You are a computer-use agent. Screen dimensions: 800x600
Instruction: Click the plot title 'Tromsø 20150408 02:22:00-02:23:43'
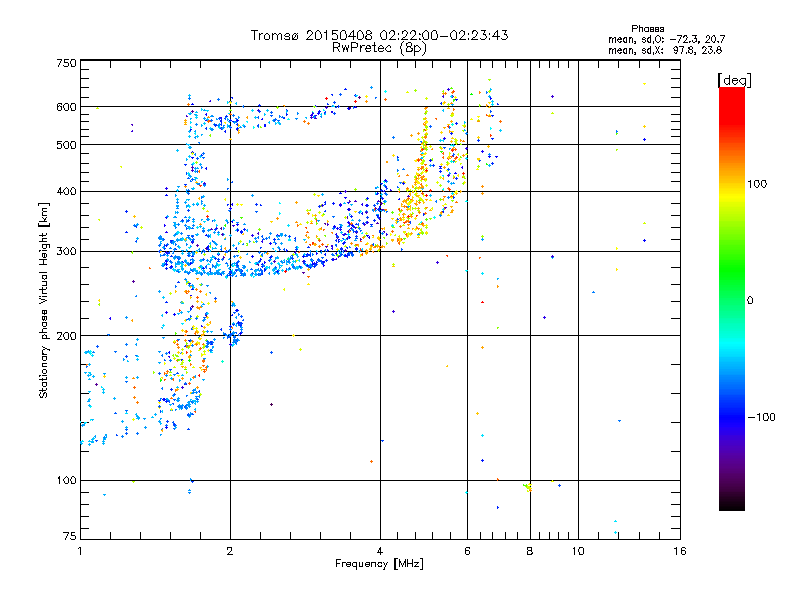click(x=379, y=35)
